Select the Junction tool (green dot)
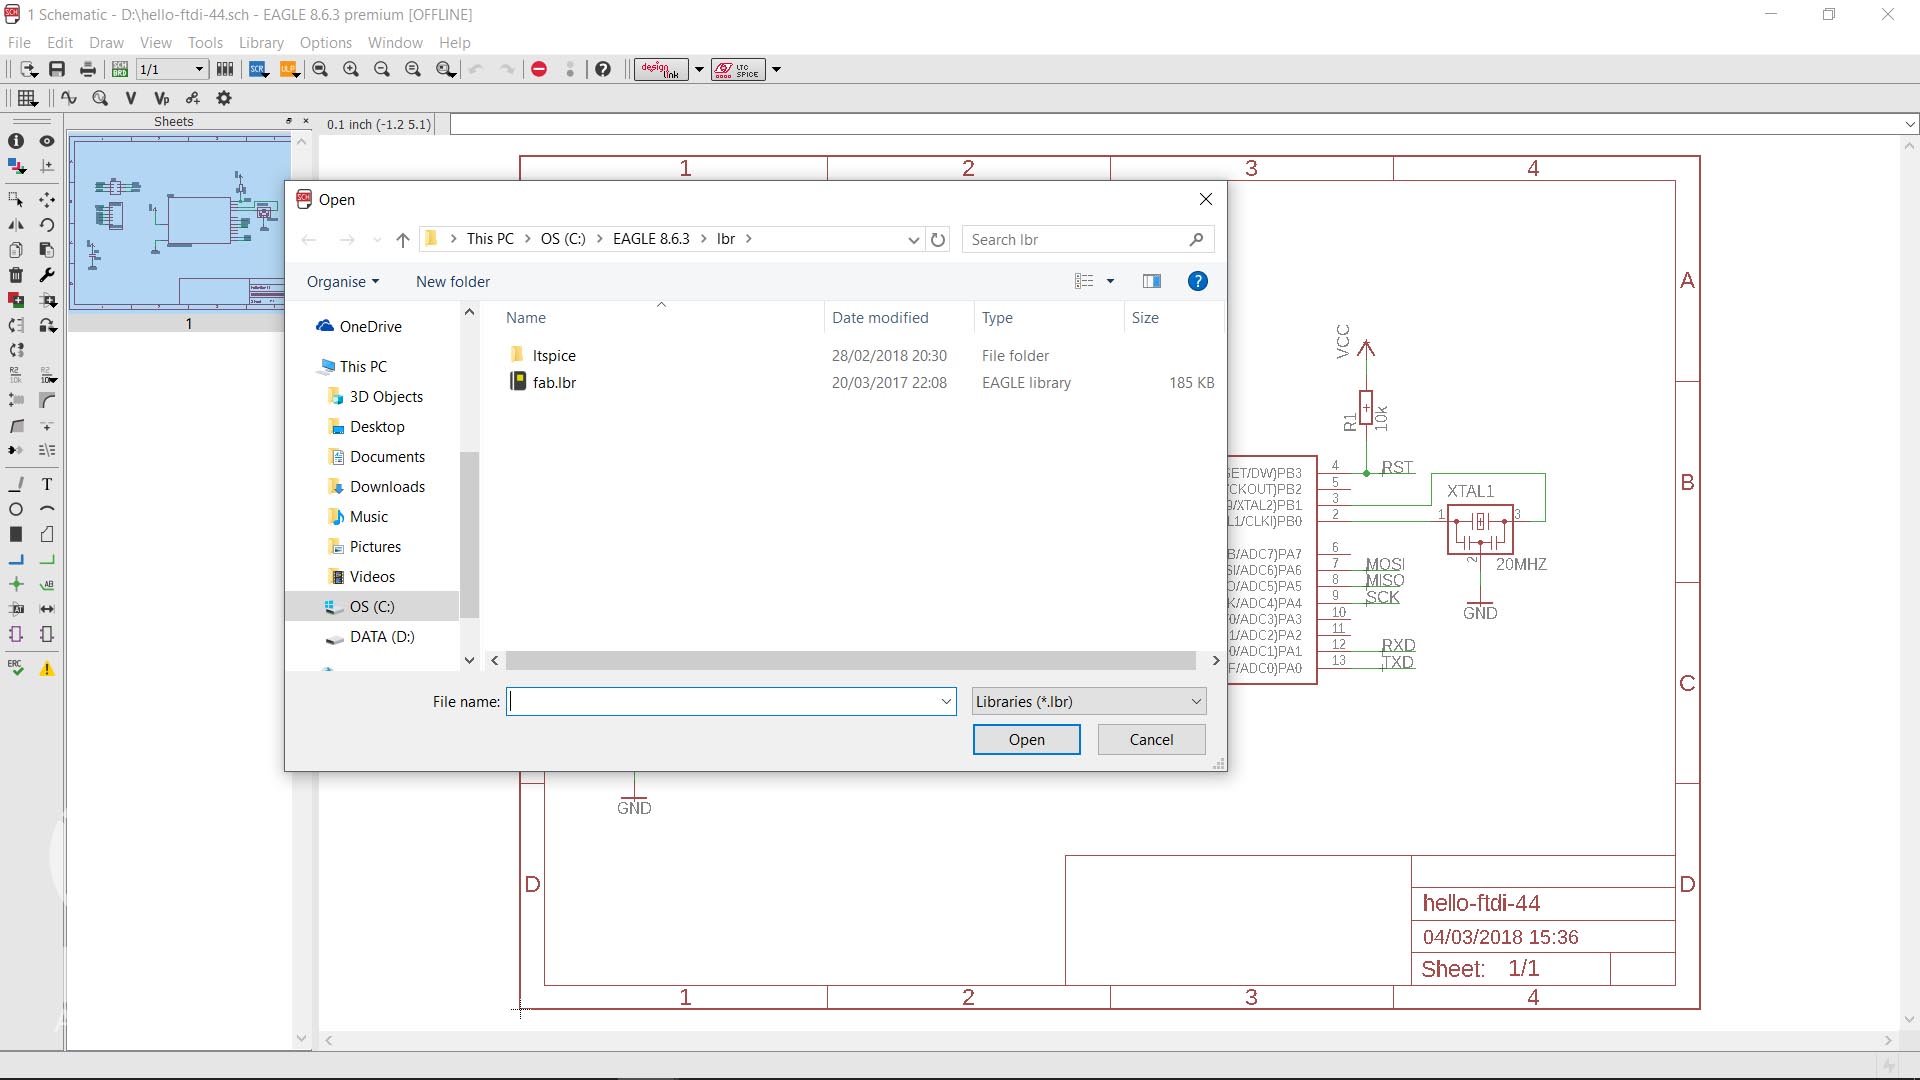This screenshot has height=1080, width=1920. tap(16, 584)
